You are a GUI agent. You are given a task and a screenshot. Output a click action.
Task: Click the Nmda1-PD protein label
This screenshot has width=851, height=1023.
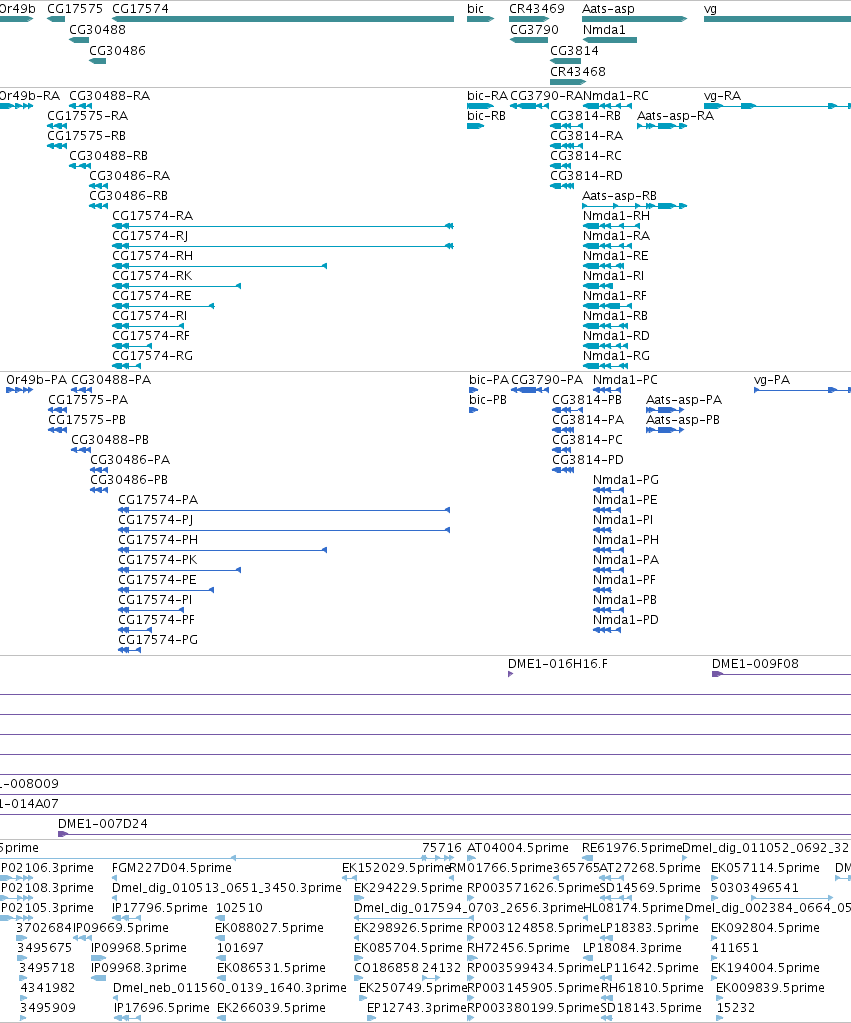(626, 619)
